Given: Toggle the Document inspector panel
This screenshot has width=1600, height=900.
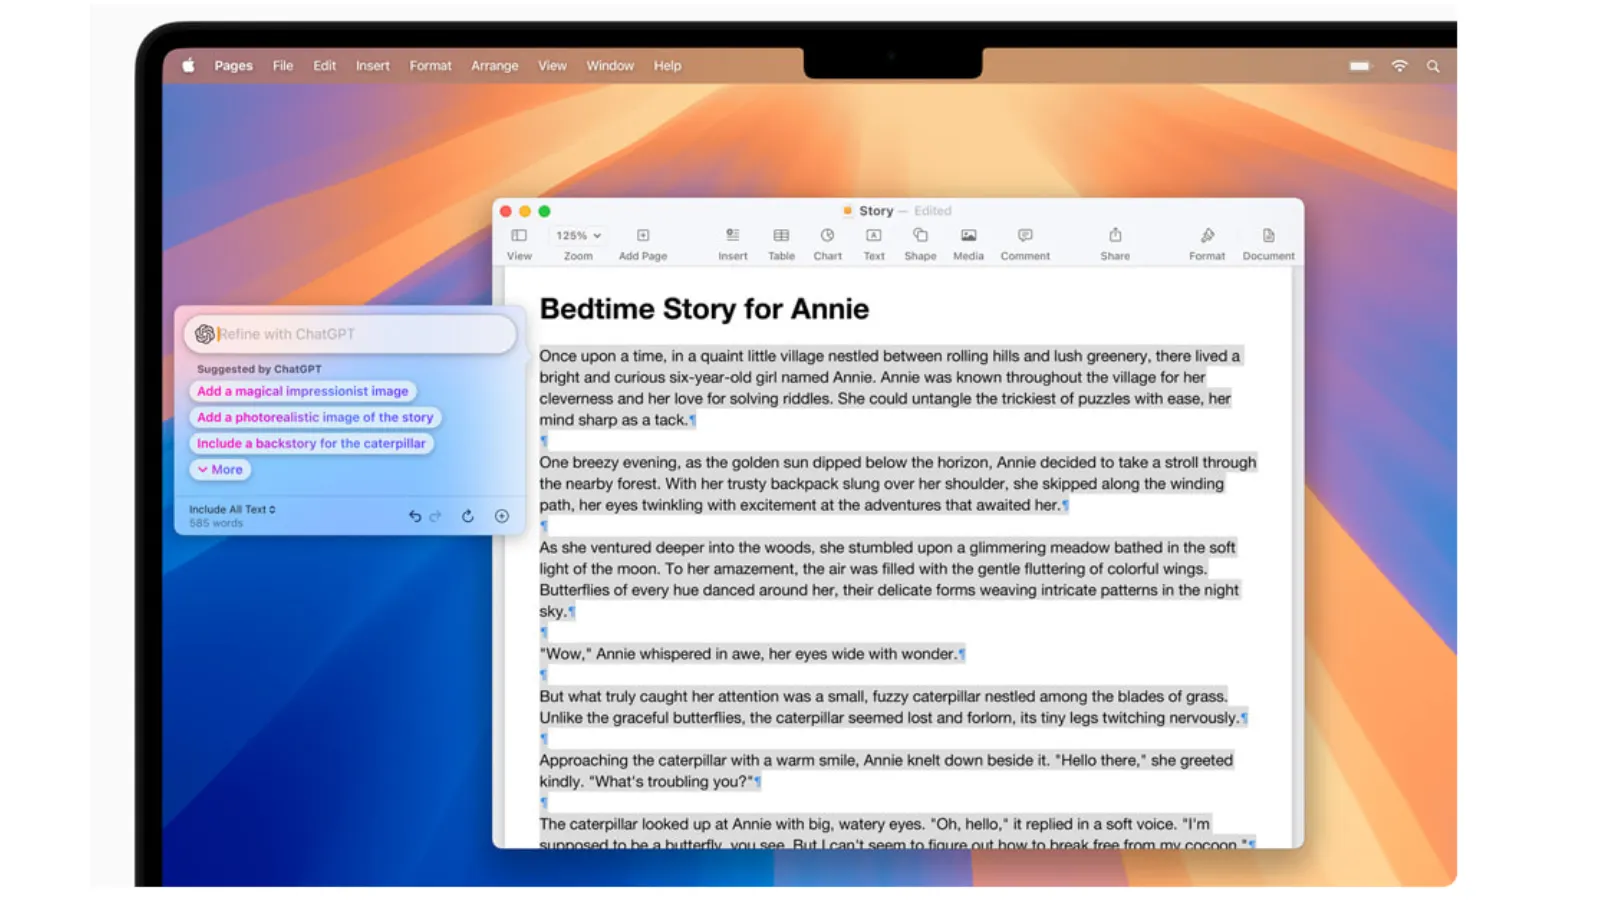Looking at the screenshot, I should point(1268,236).
